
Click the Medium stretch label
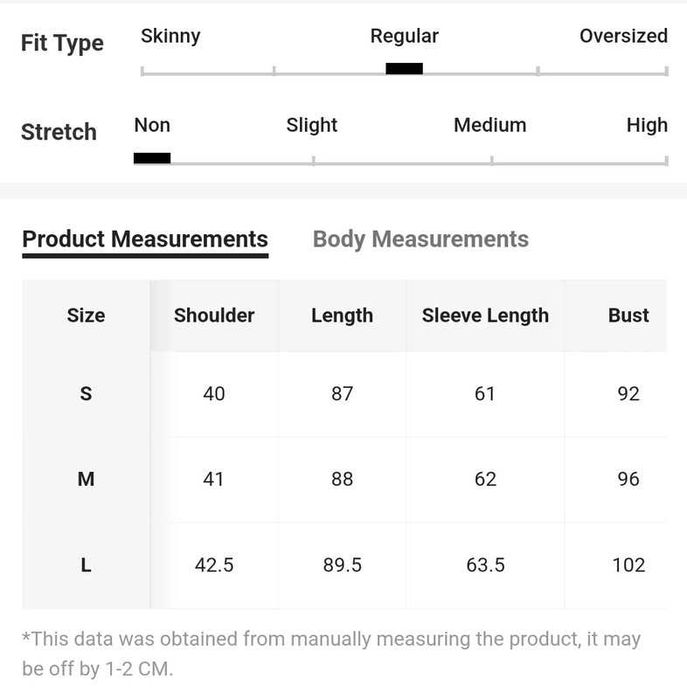click(x=489, y=125)
